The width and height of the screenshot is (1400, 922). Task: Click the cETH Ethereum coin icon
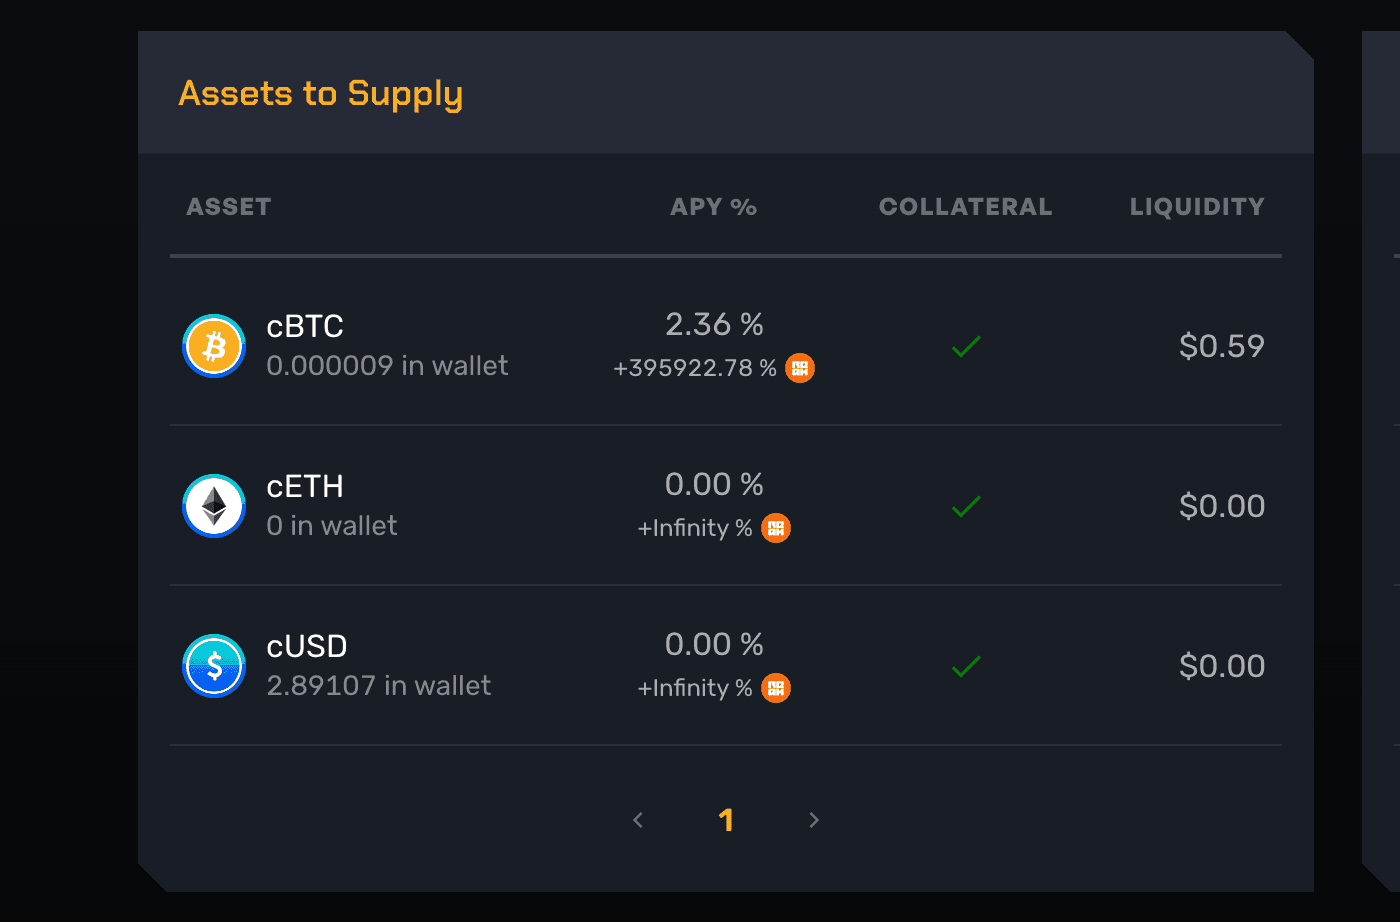coord(213,505)
